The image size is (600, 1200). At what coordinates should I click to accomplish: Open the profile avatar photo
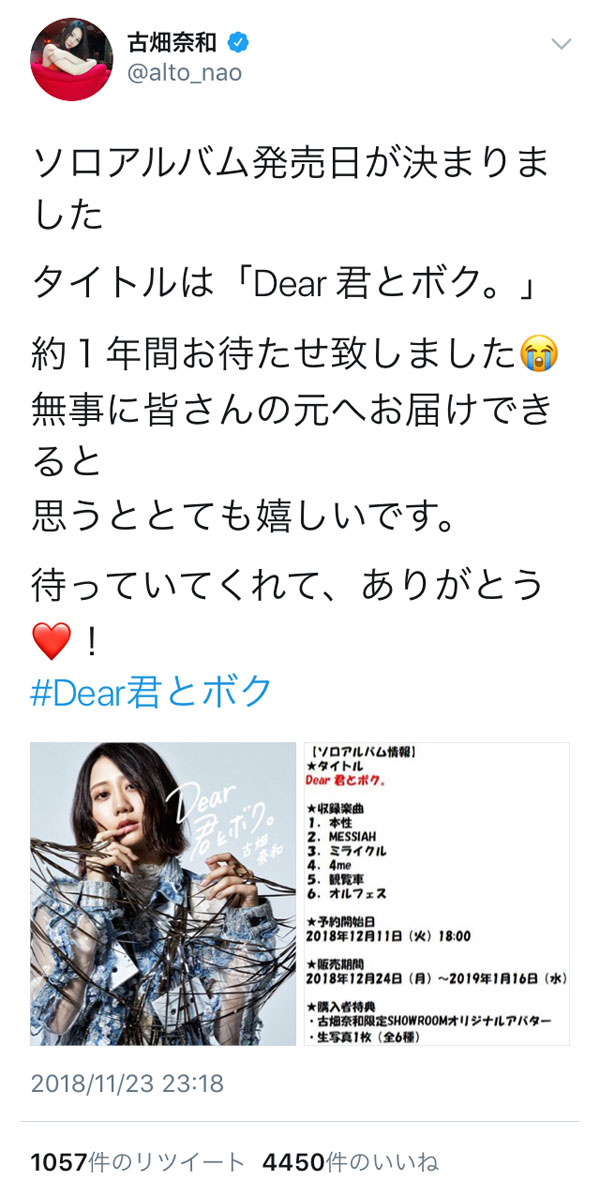coord(71,59)
